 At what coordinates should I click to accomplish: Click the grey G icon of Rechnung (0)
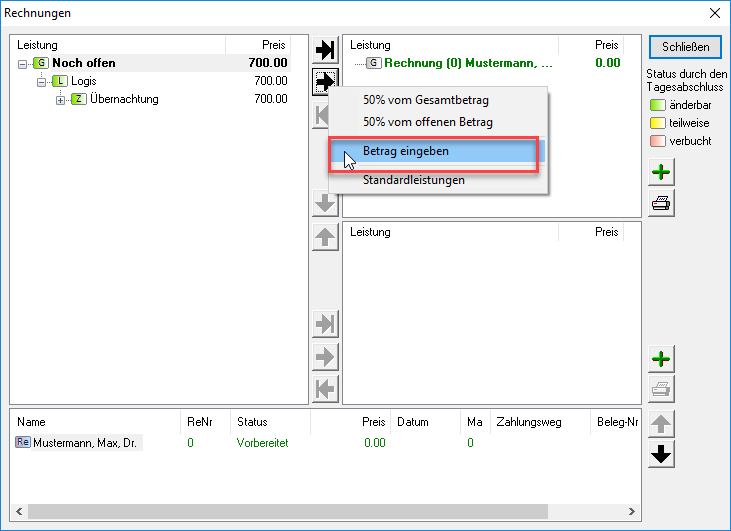click(x=374, y=63)
